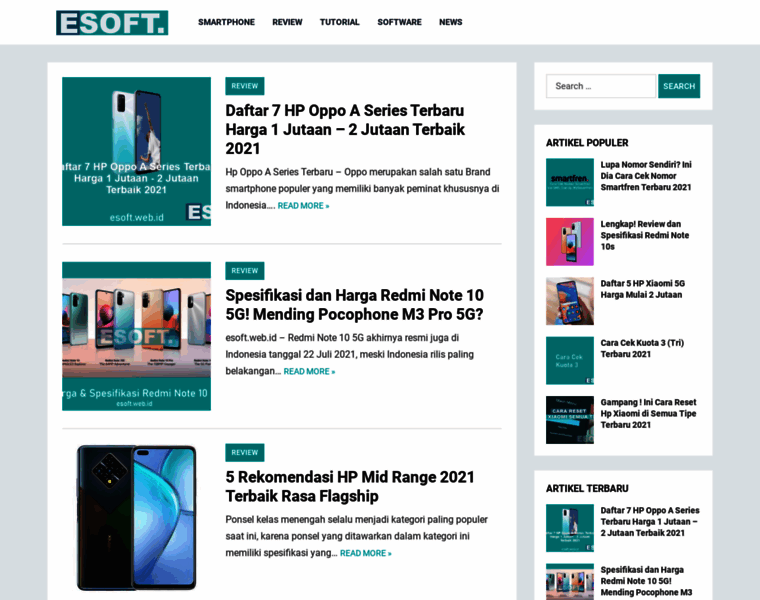Open Oppo A Series link in Artikel Terbaru
760x600 pixels.
click(x=650, y=521)
